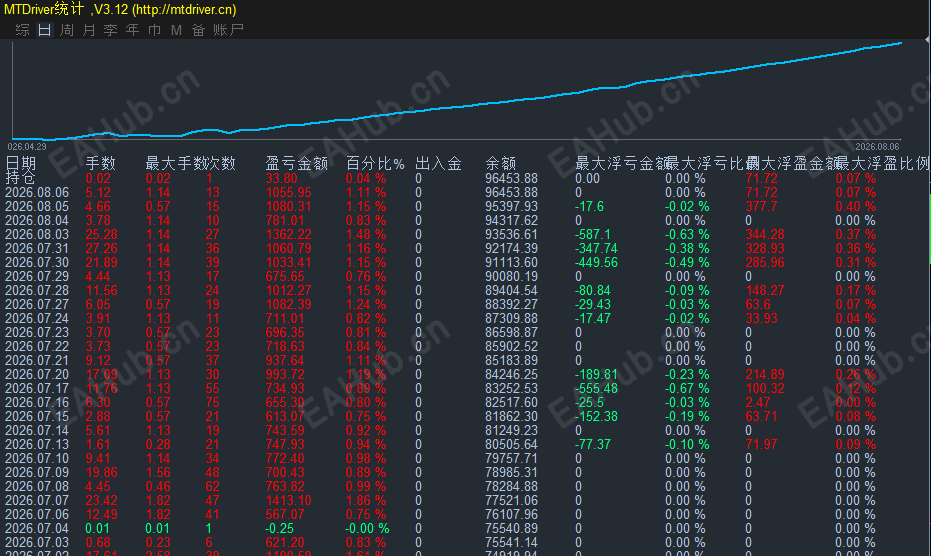Click max floating loss -555.48
931x557 pixels.
(x=596, y=388)
